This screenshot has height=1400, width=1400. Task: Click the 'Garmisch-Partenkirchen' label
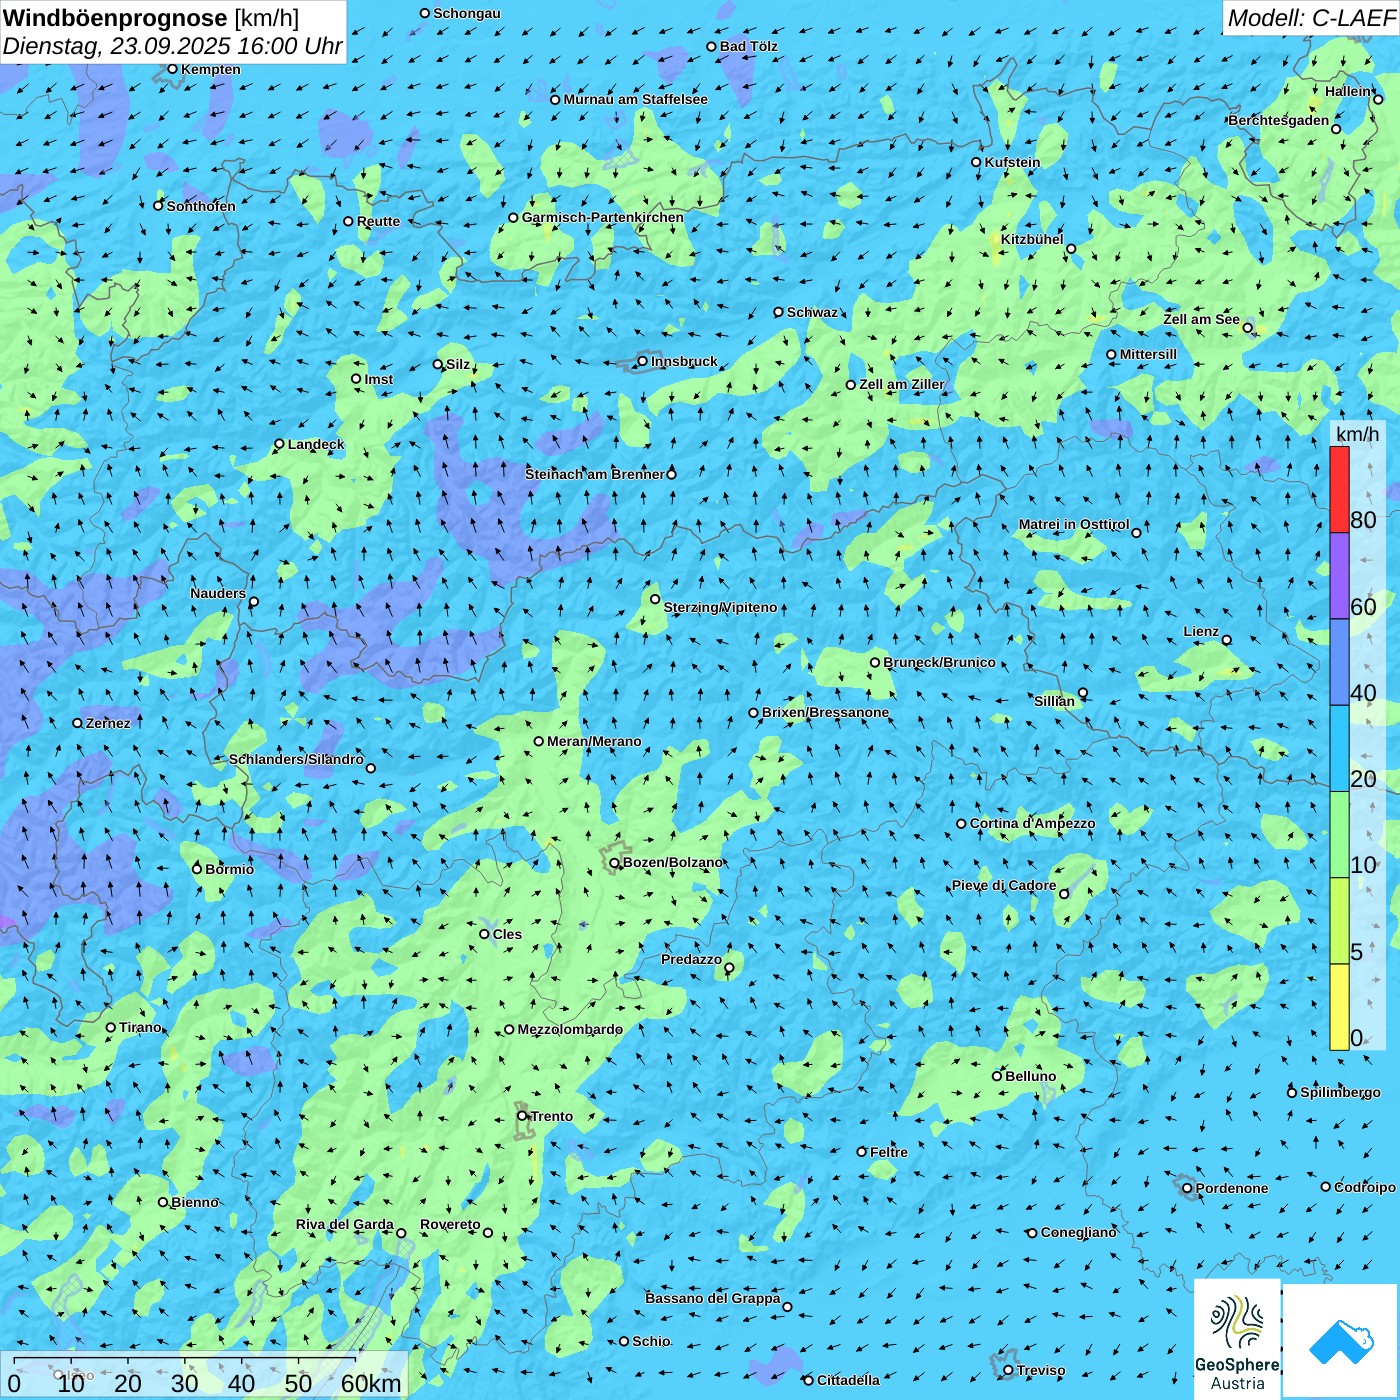pyautogui.click(x=603, y=217)
